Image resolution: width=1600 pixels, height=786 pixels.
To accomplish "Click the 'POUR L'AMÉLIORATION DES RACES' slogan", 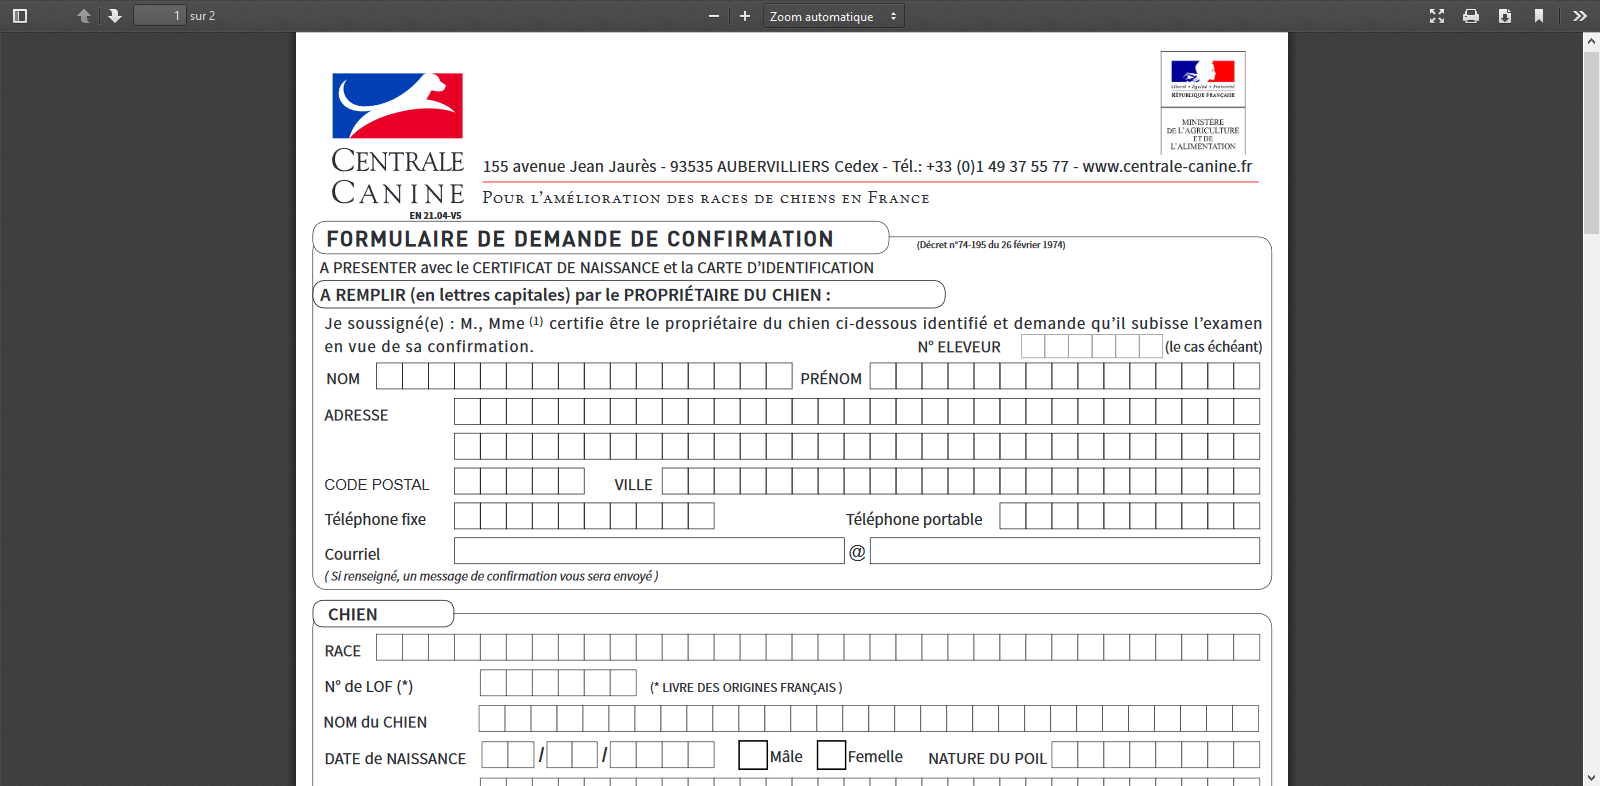I will pos(706,198).
